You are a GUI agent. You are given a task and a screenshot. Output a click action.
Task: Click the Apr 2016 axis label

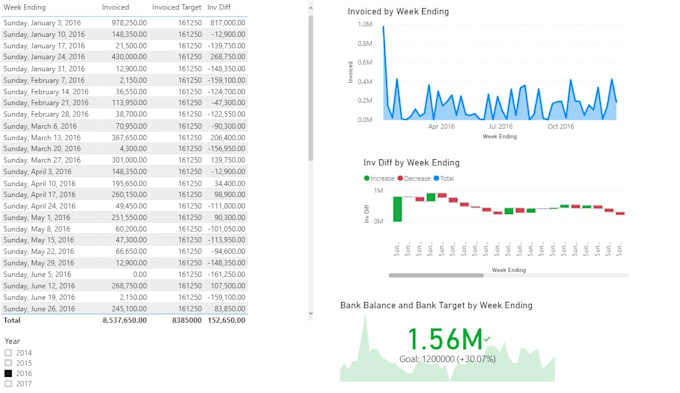[441, 127]
